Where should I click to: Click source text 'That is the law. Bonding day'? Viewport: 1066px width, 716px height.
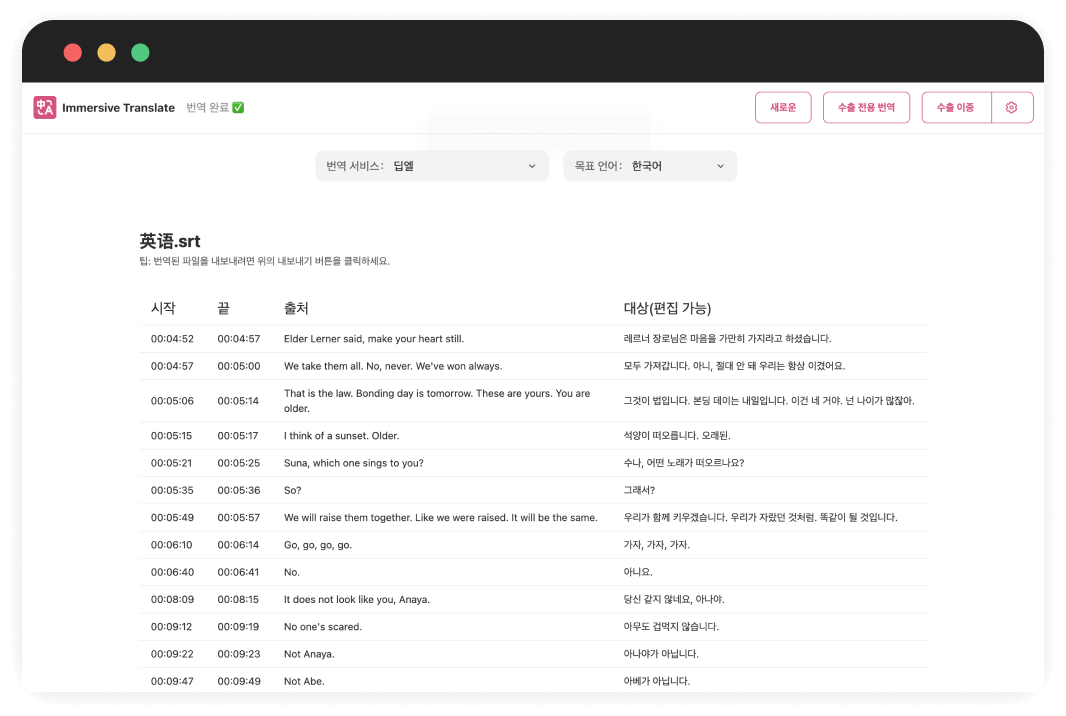point(437,400)
